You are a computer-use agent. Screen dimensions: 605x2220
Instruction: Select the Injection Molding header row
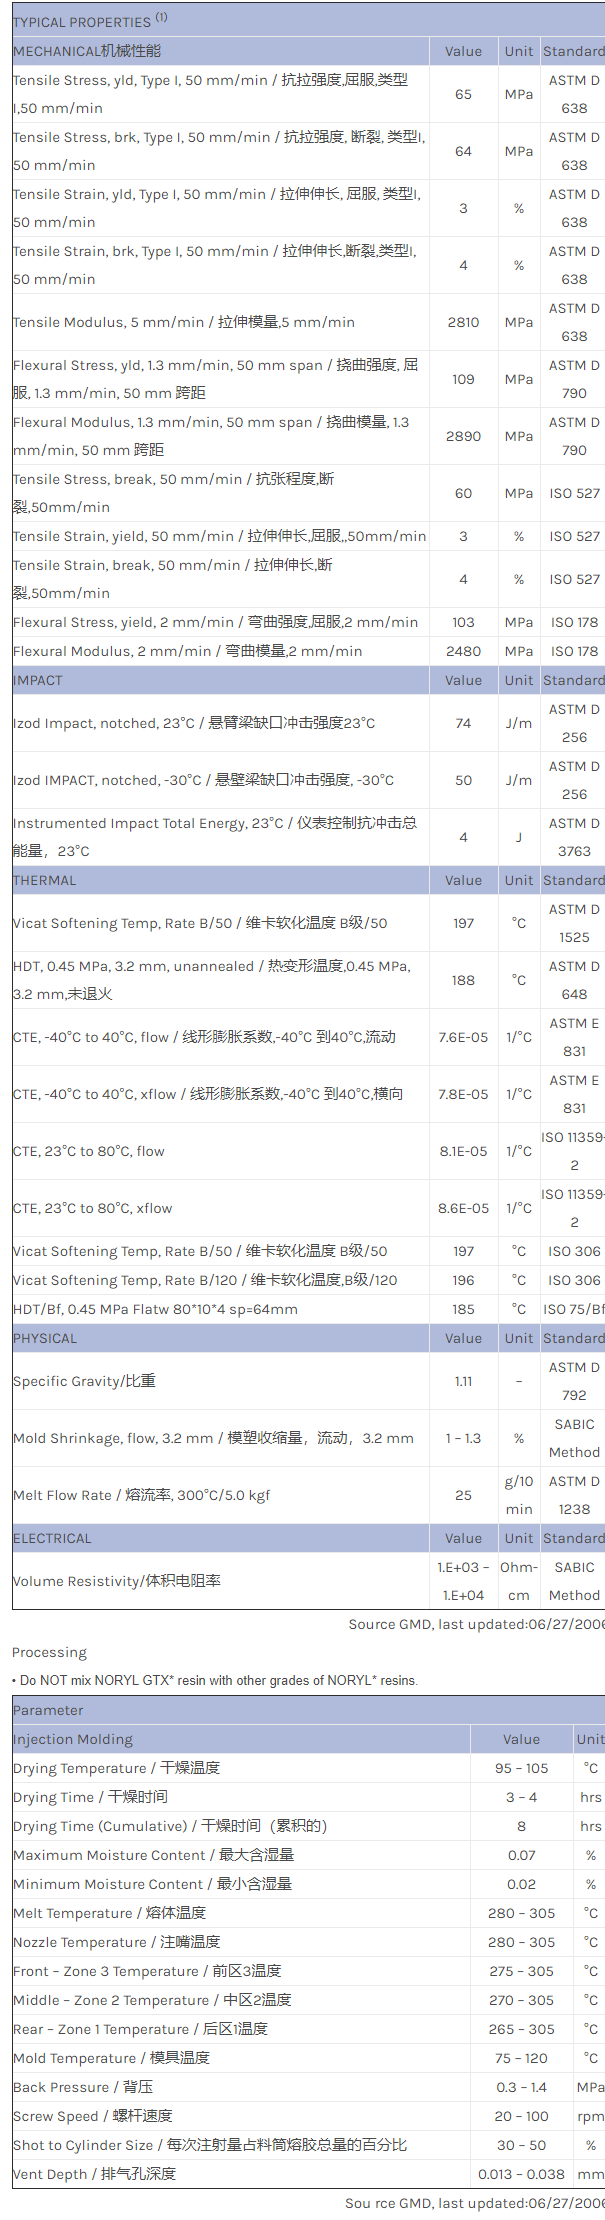coord(73,1739)
